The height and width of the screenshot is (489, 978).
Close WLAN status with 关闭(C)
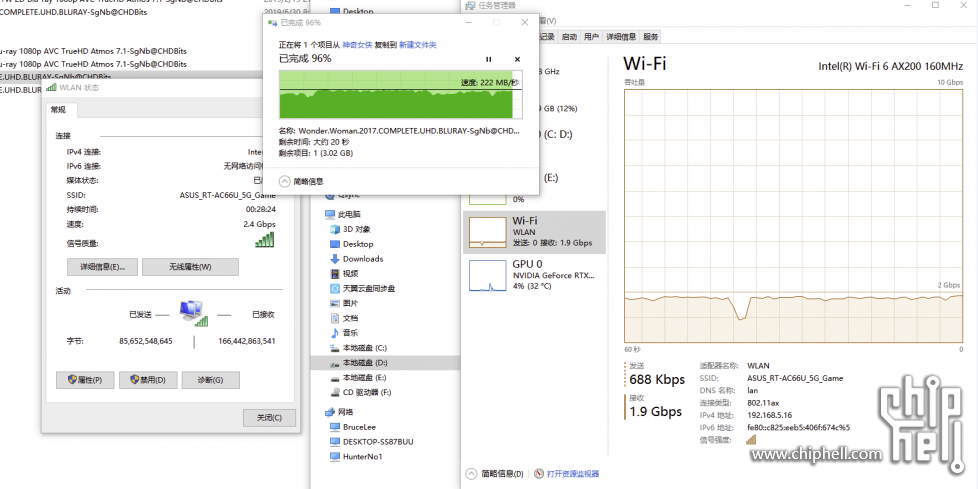[269, 418]
